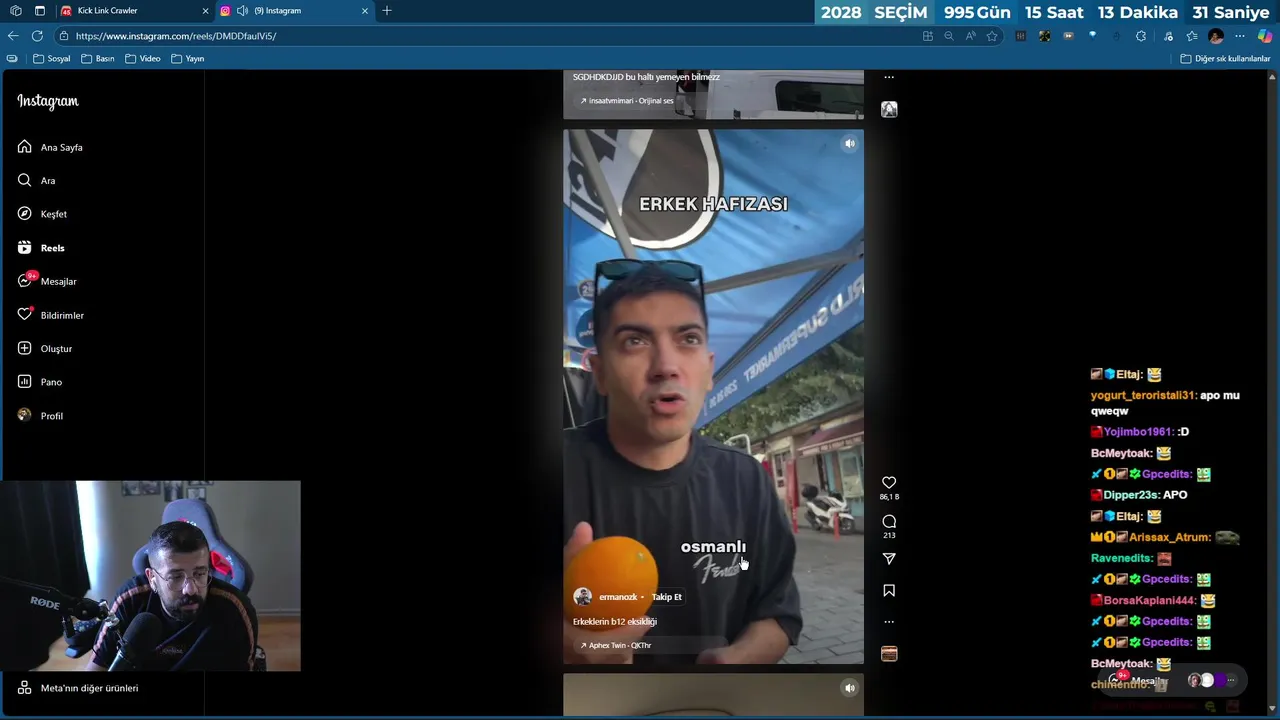Save the ermanozk reel with bookmark icon

coord(889,591)
